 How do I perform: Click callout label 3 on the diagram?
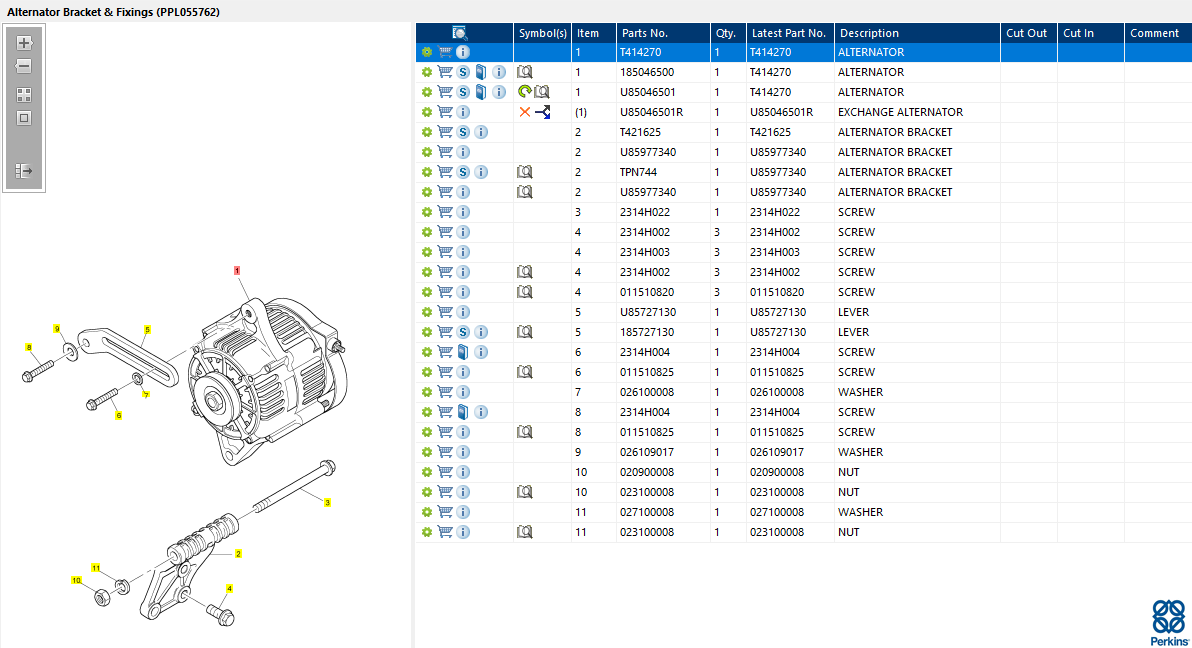327,503
